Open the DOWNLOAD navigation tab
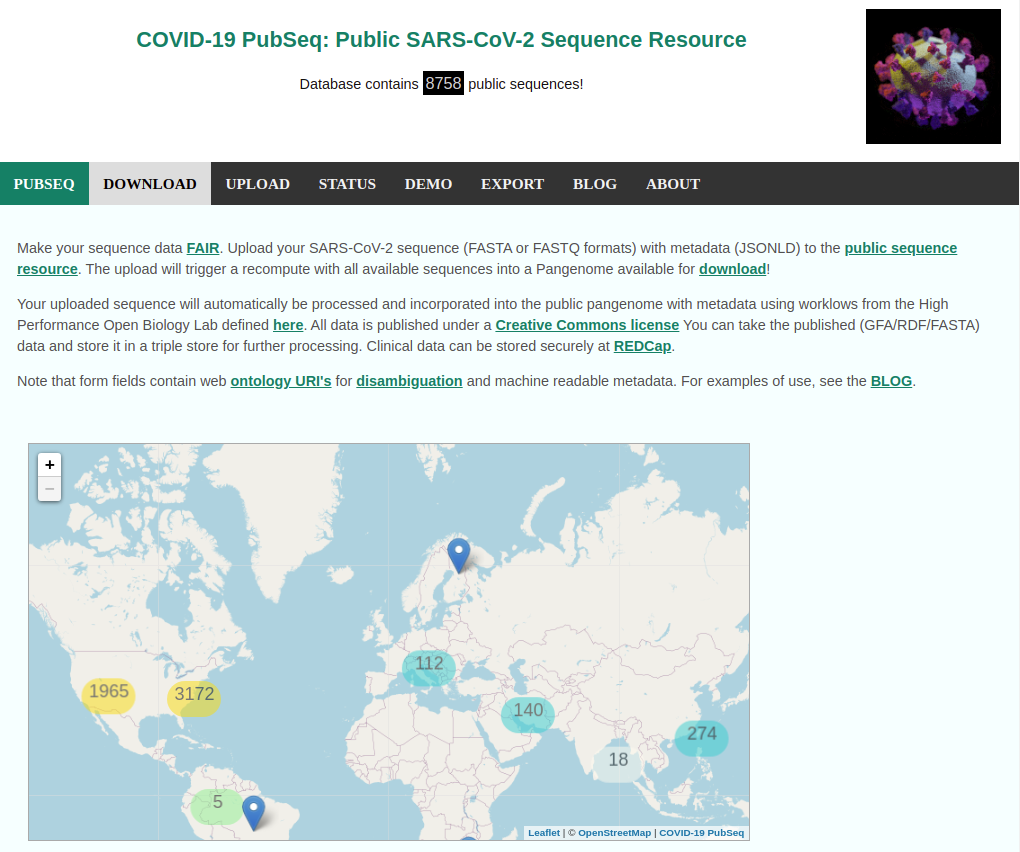Image resolution: width=1020 pixels, height=852 pixels. (x=150, y=184)
